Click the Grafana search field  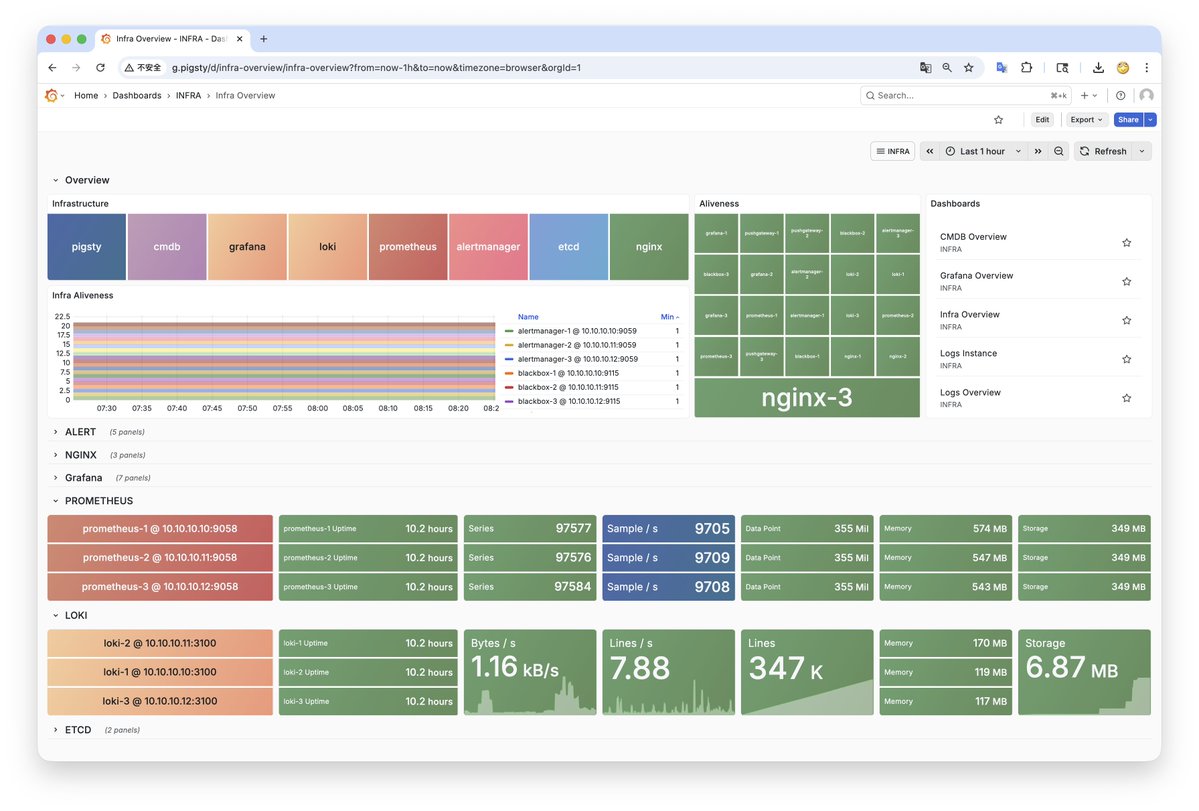965,96
